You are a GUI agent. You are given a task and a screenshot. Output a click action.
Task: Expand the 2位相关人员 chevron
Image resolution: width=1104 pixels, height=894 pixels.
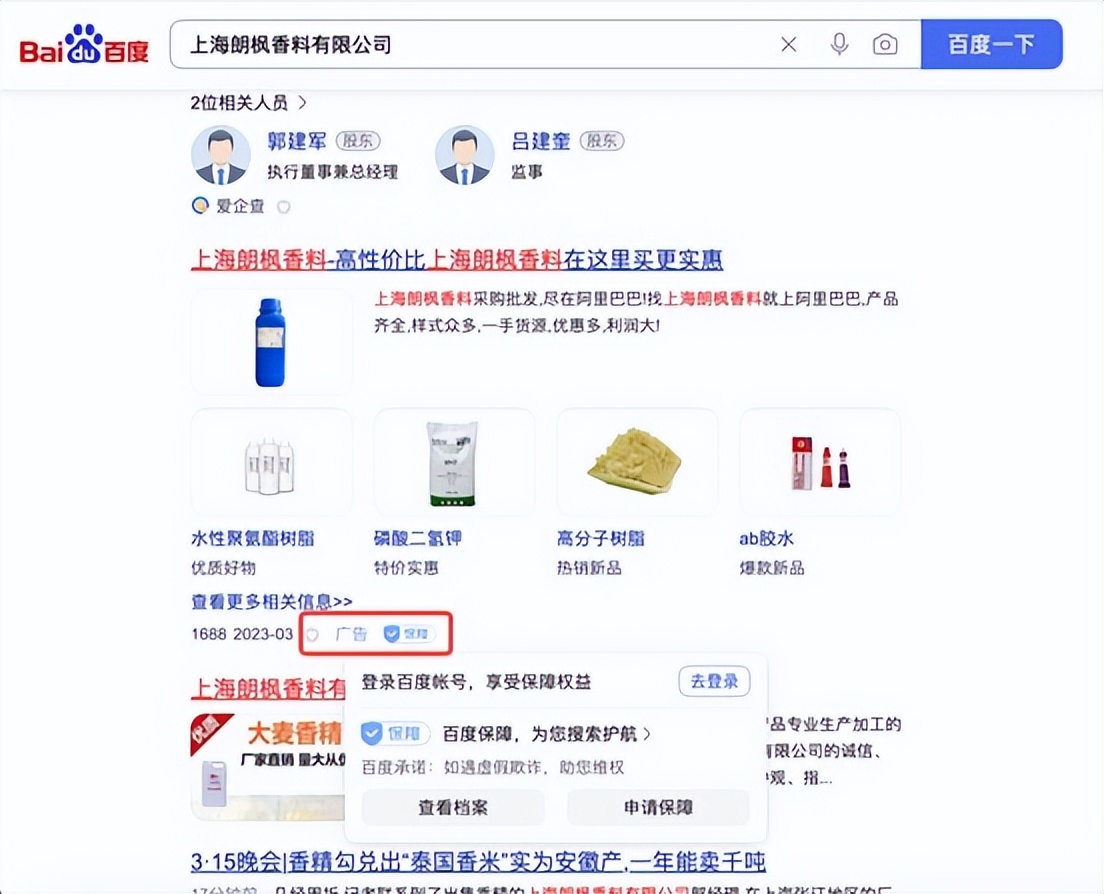tap(302, 103)
